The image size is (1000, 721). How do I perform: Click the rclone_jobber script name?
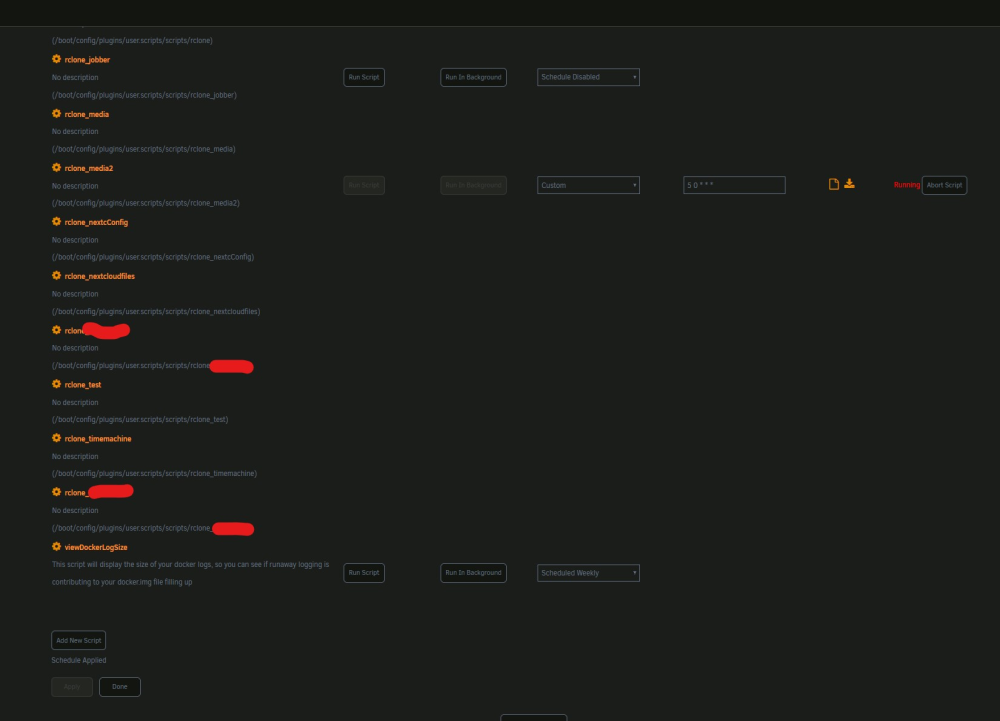coord(87,60)
